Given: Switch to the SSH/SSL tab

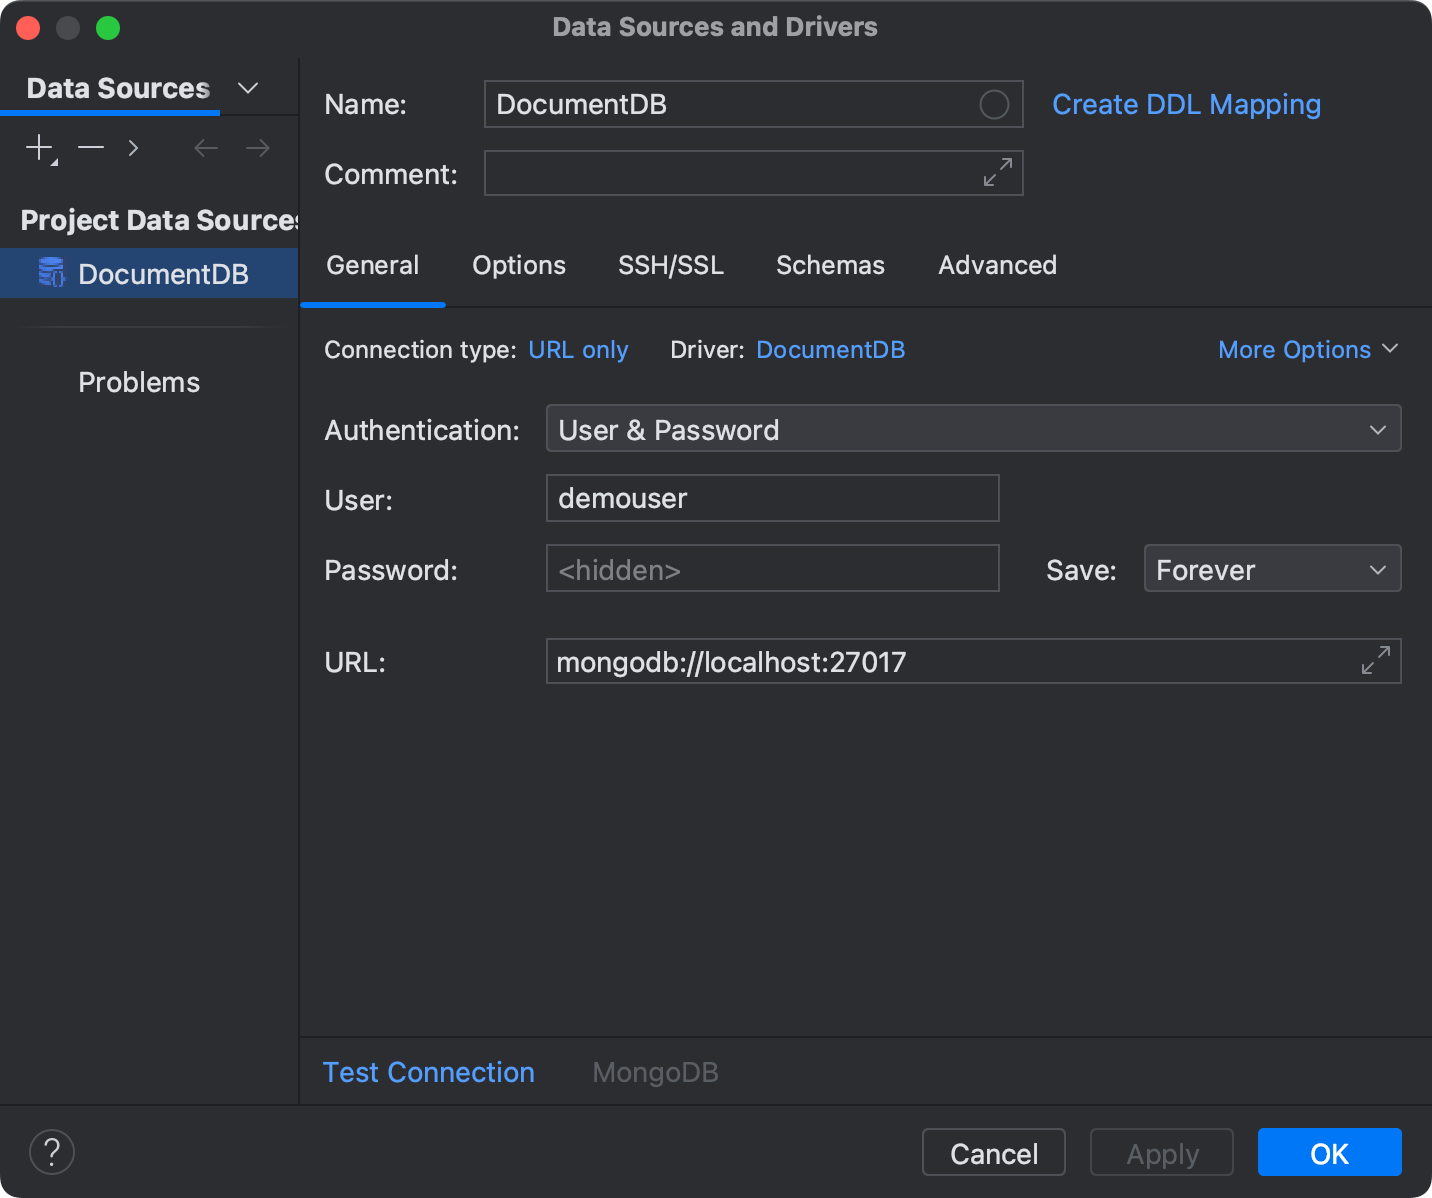Looking at the screenshot, I should [x=671, y=265].
